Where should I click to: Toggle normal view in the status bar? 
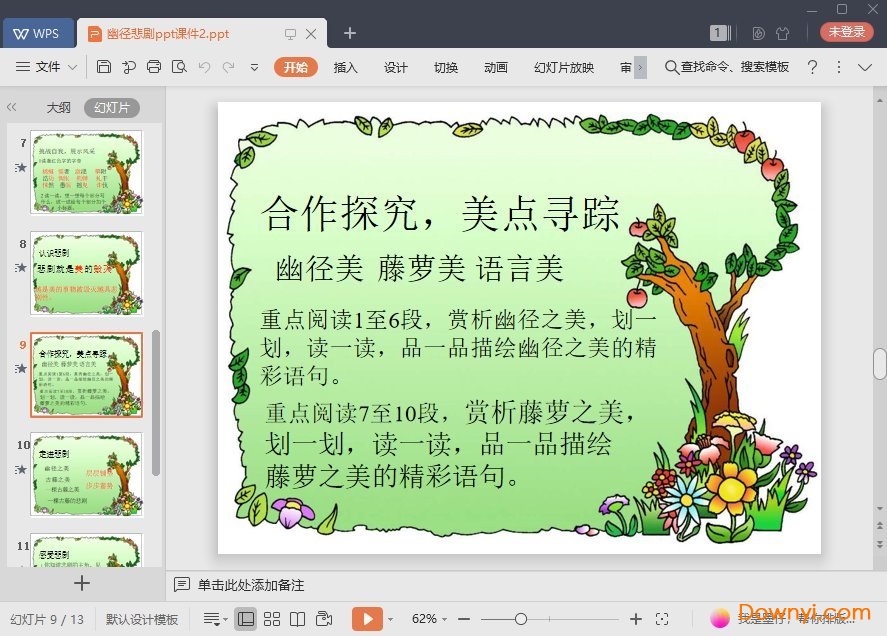246,619
